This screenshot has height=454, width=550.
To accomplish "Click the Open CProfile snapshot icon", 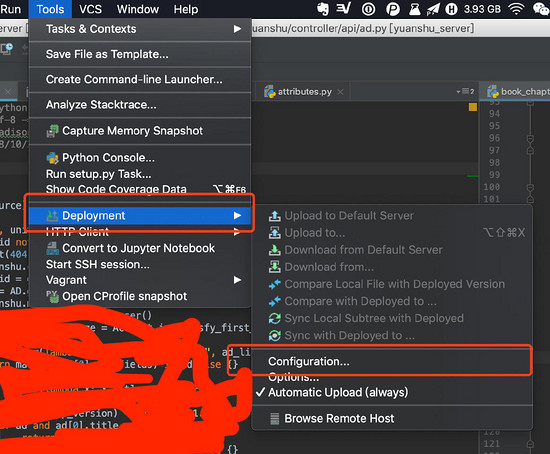I will 53,296.
